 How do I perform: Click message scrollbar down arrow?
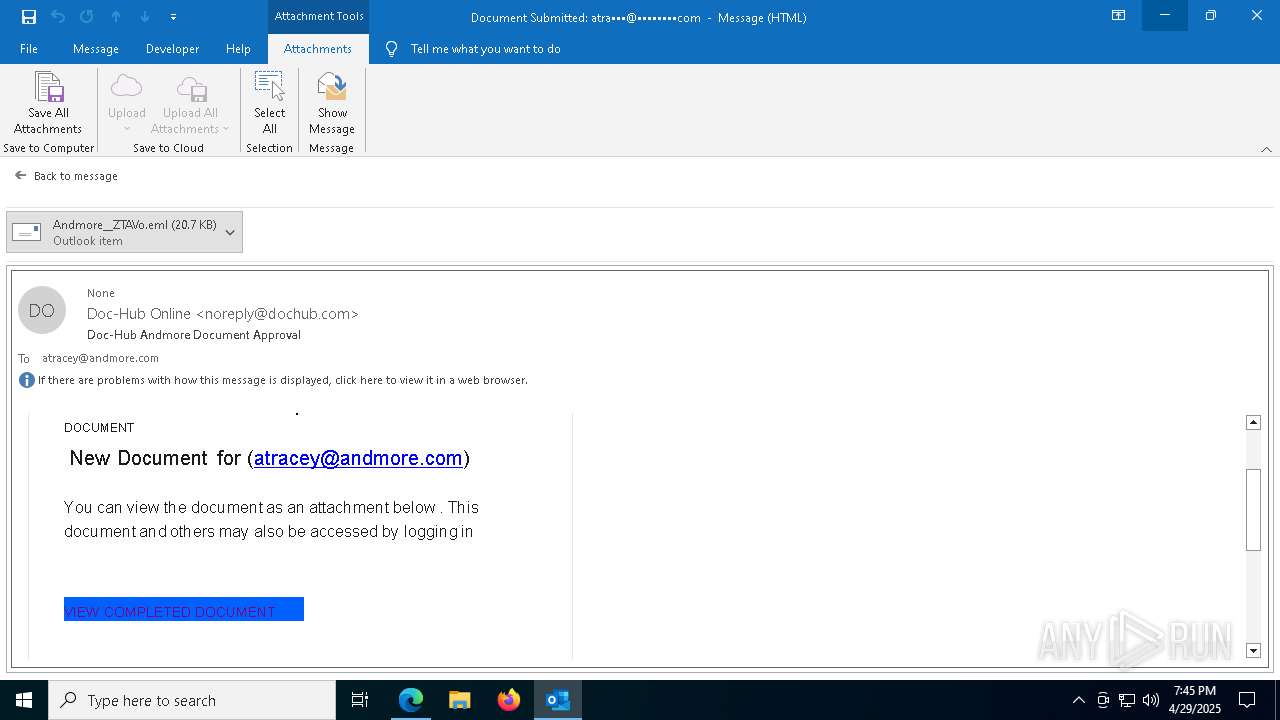pos(1253,651)
